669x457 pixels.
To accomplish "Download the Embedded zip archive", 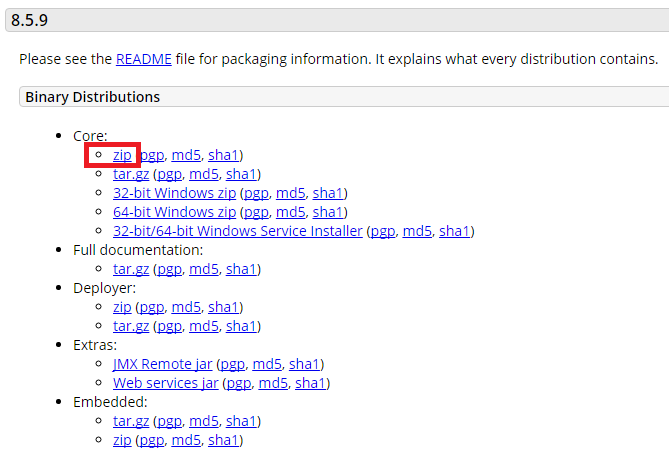I will (x=122, y=440).
